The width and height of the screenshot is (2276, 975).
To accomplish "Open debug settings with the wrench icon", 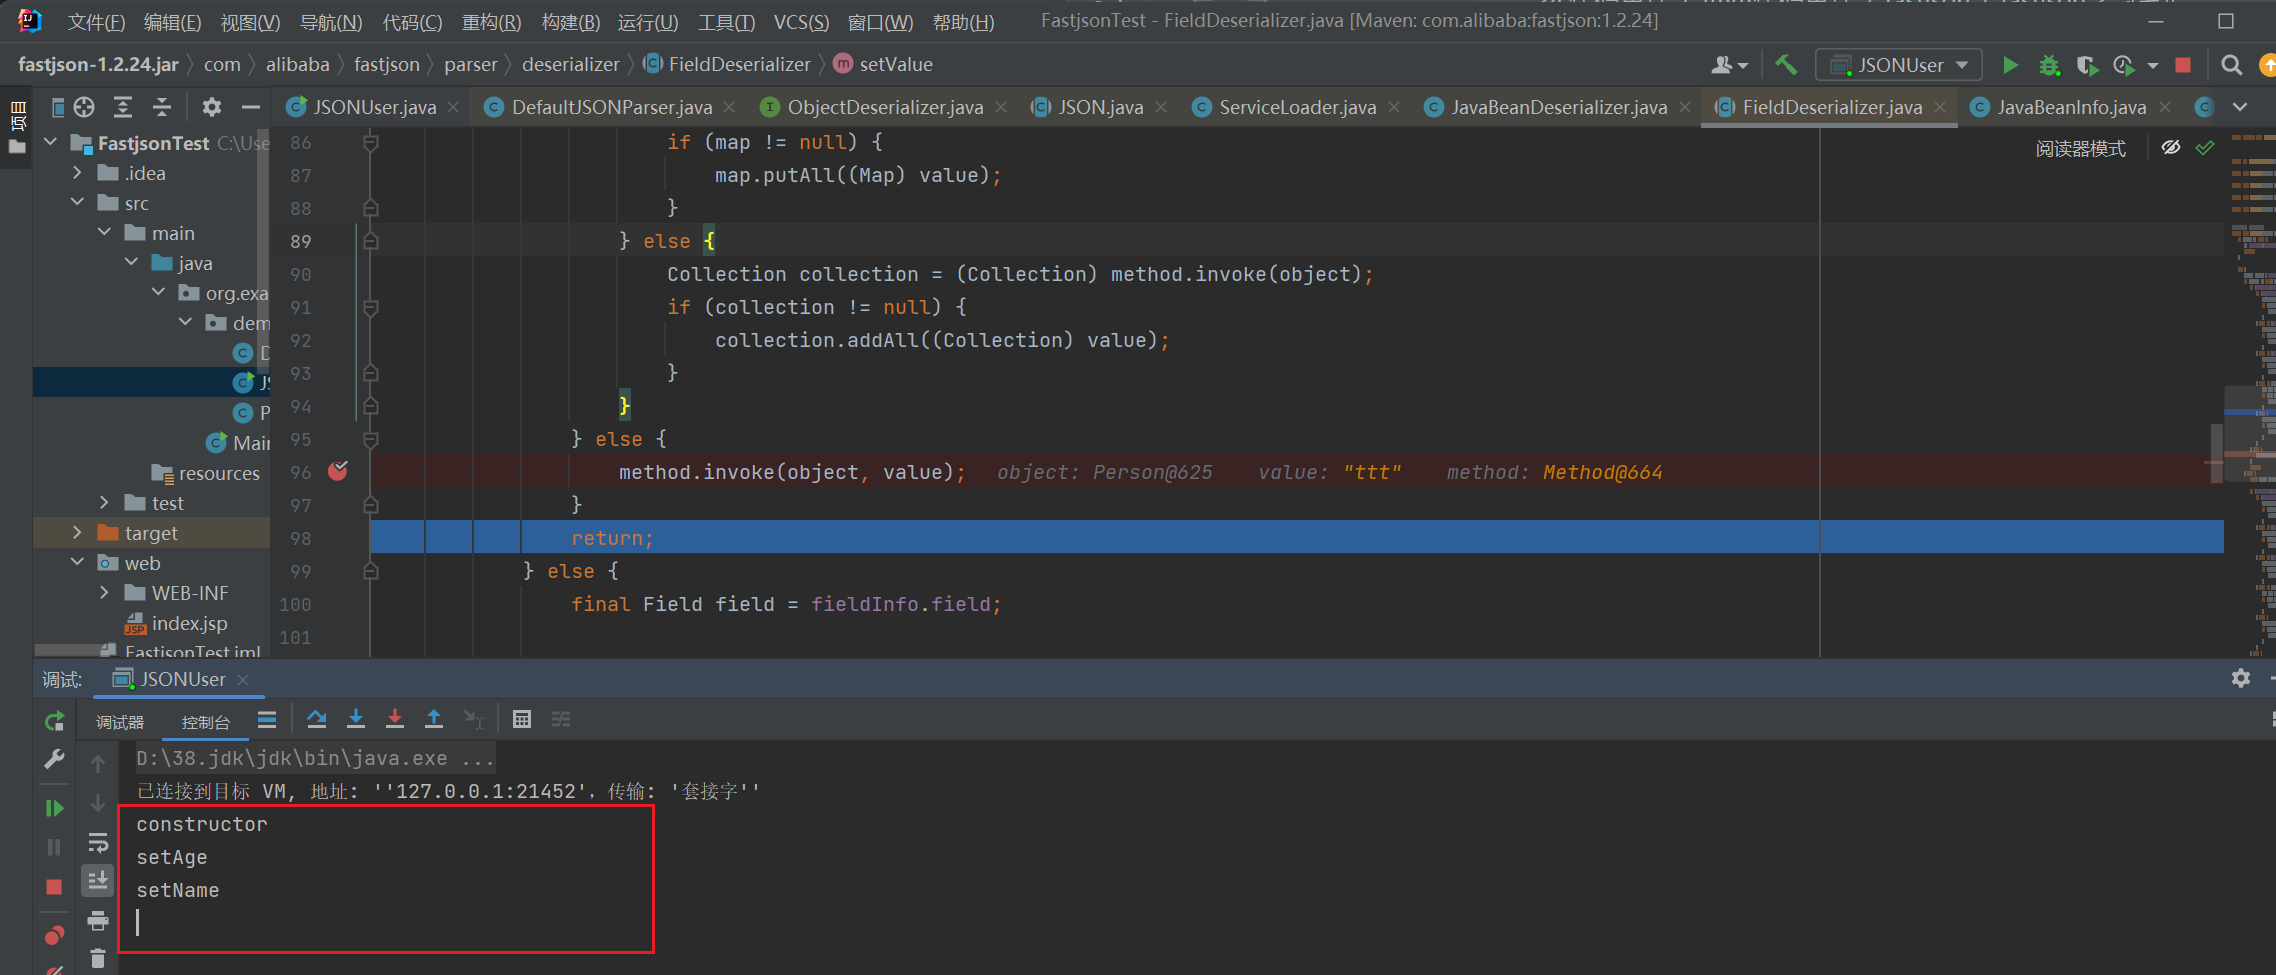I will 54,760.
